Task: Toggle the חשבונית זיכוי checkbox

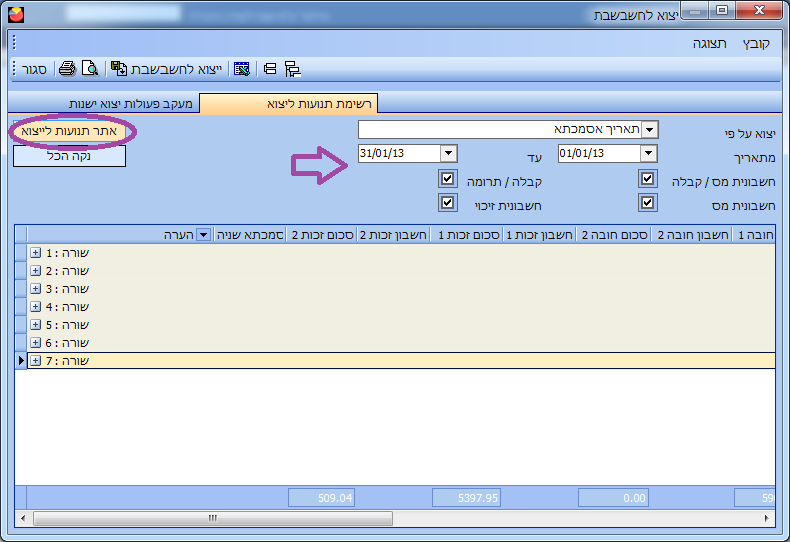Action: tap(447, 203)
